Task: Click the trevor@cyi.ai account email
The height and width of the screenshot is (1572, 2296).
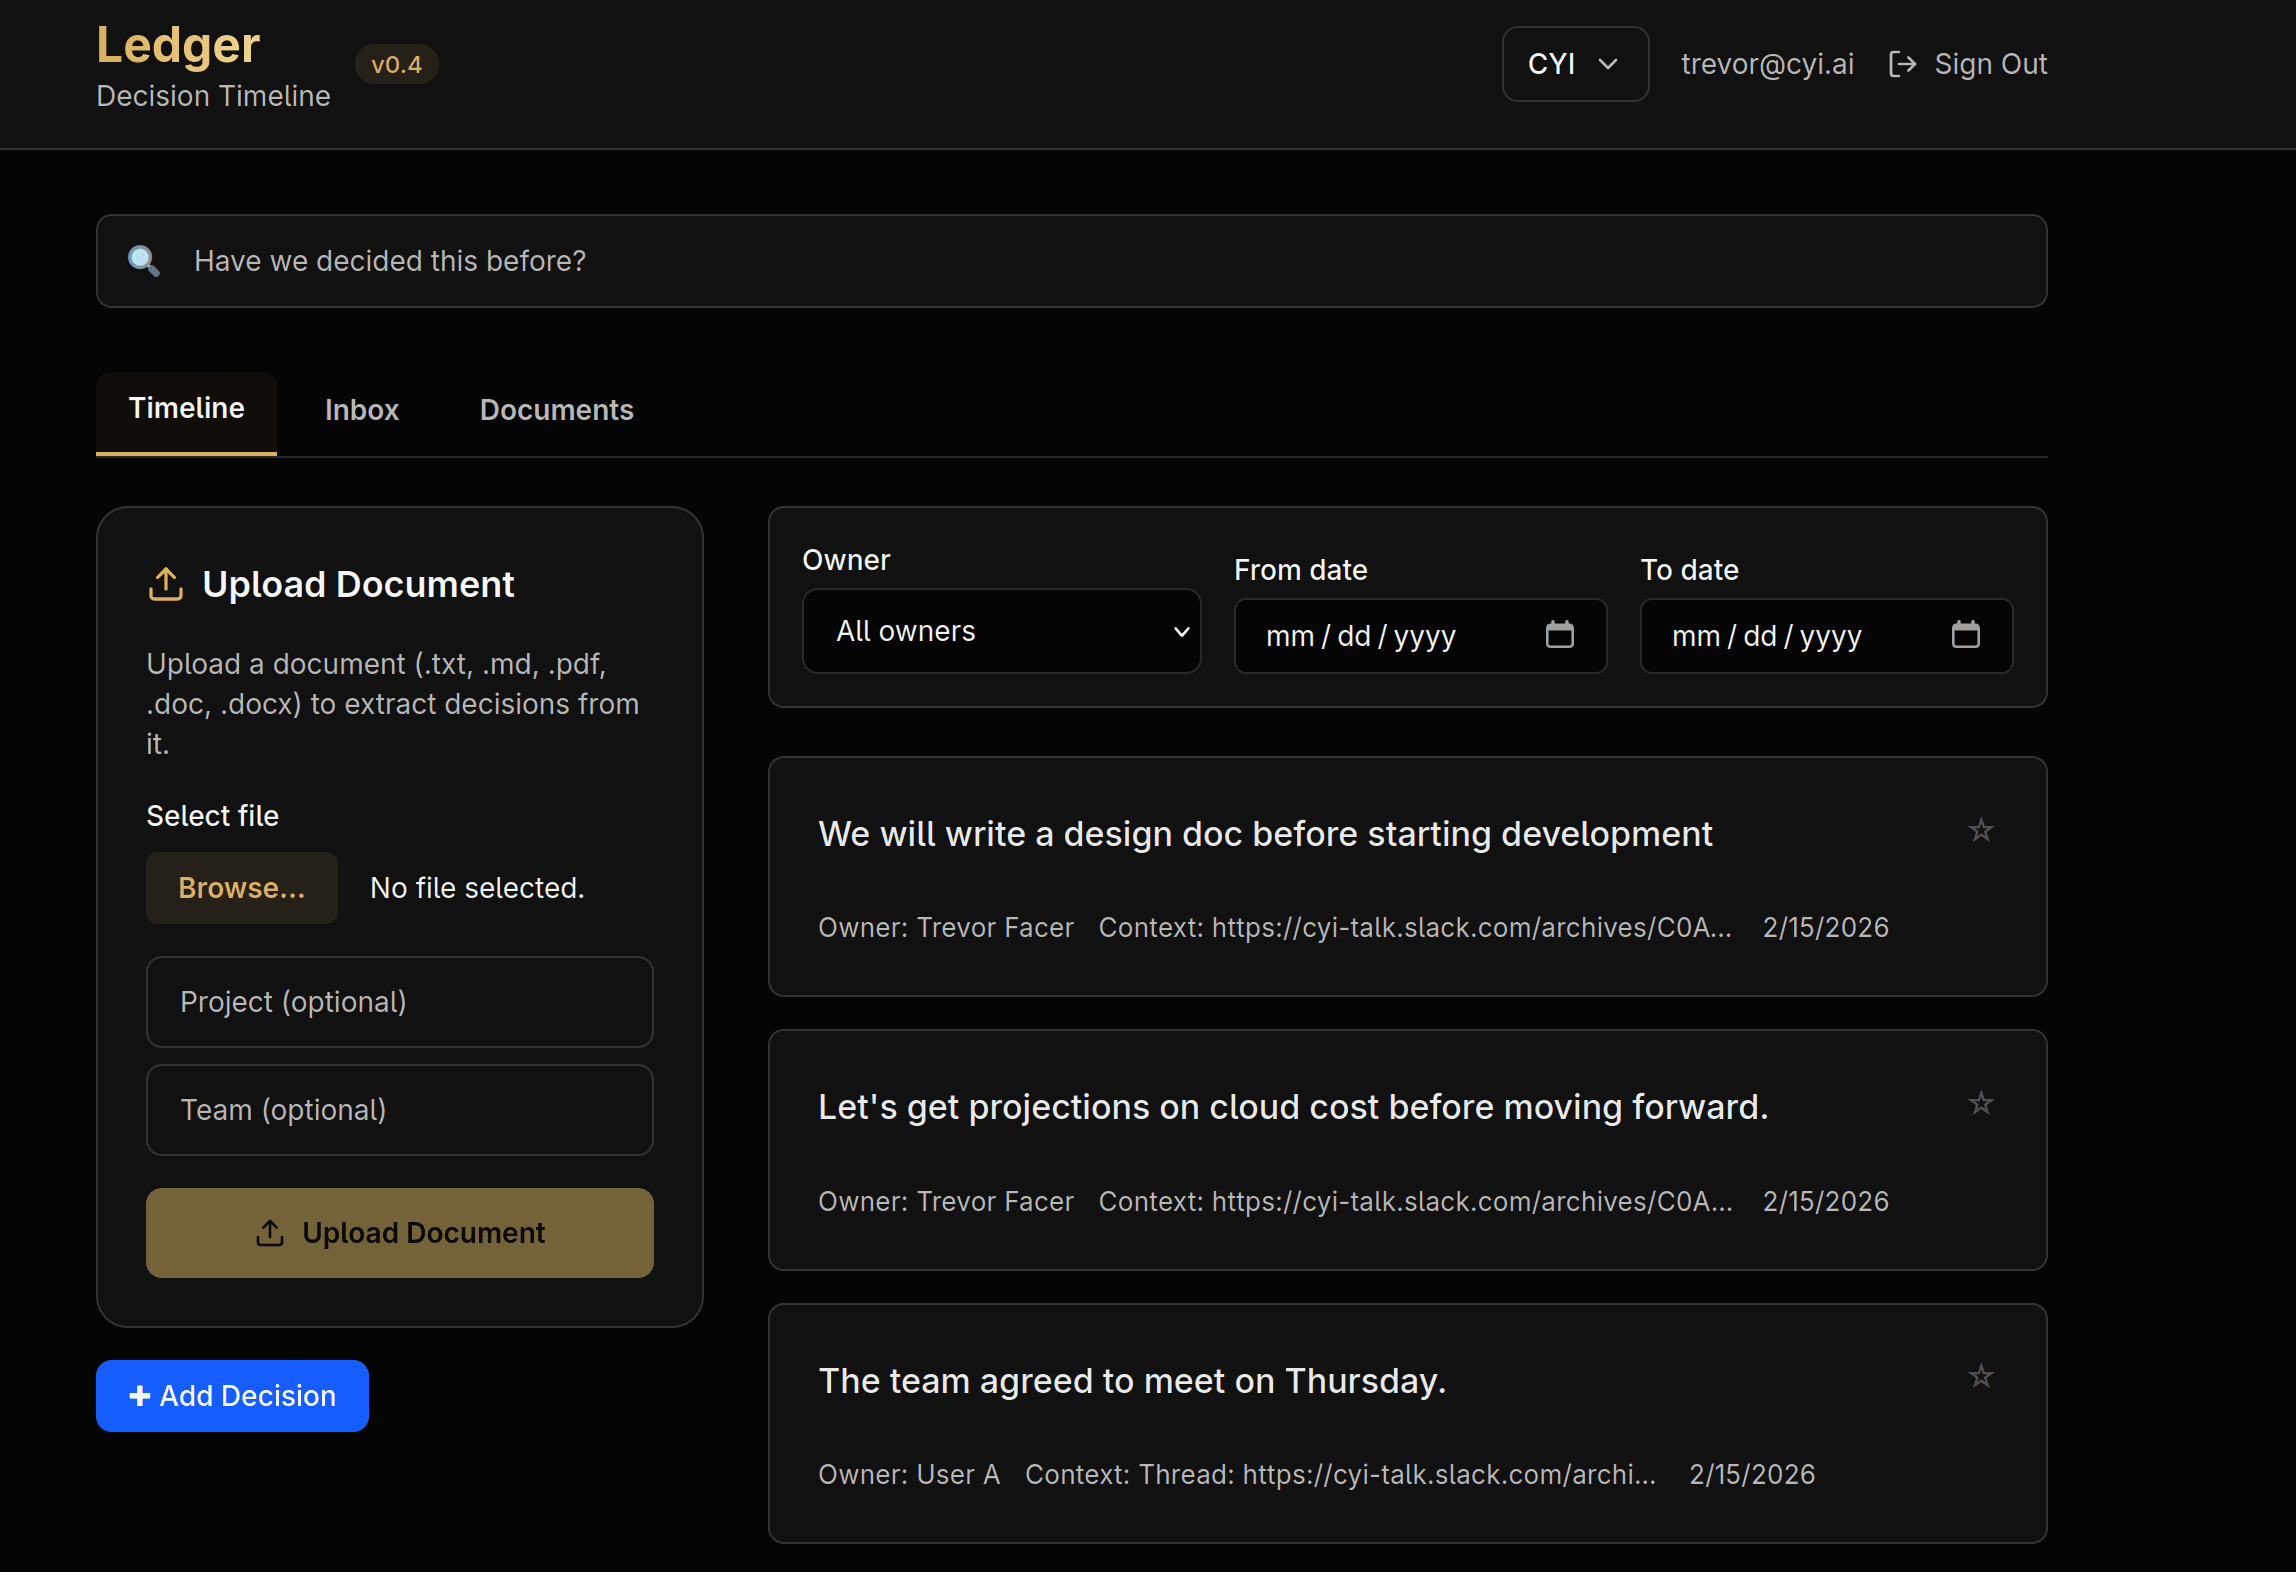Action: pos(1767,63)
